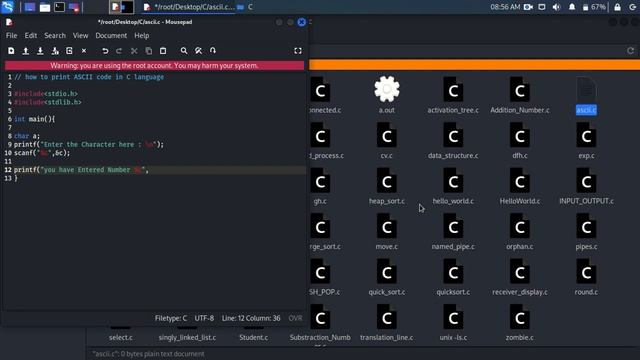Open the Document menu

111,36
